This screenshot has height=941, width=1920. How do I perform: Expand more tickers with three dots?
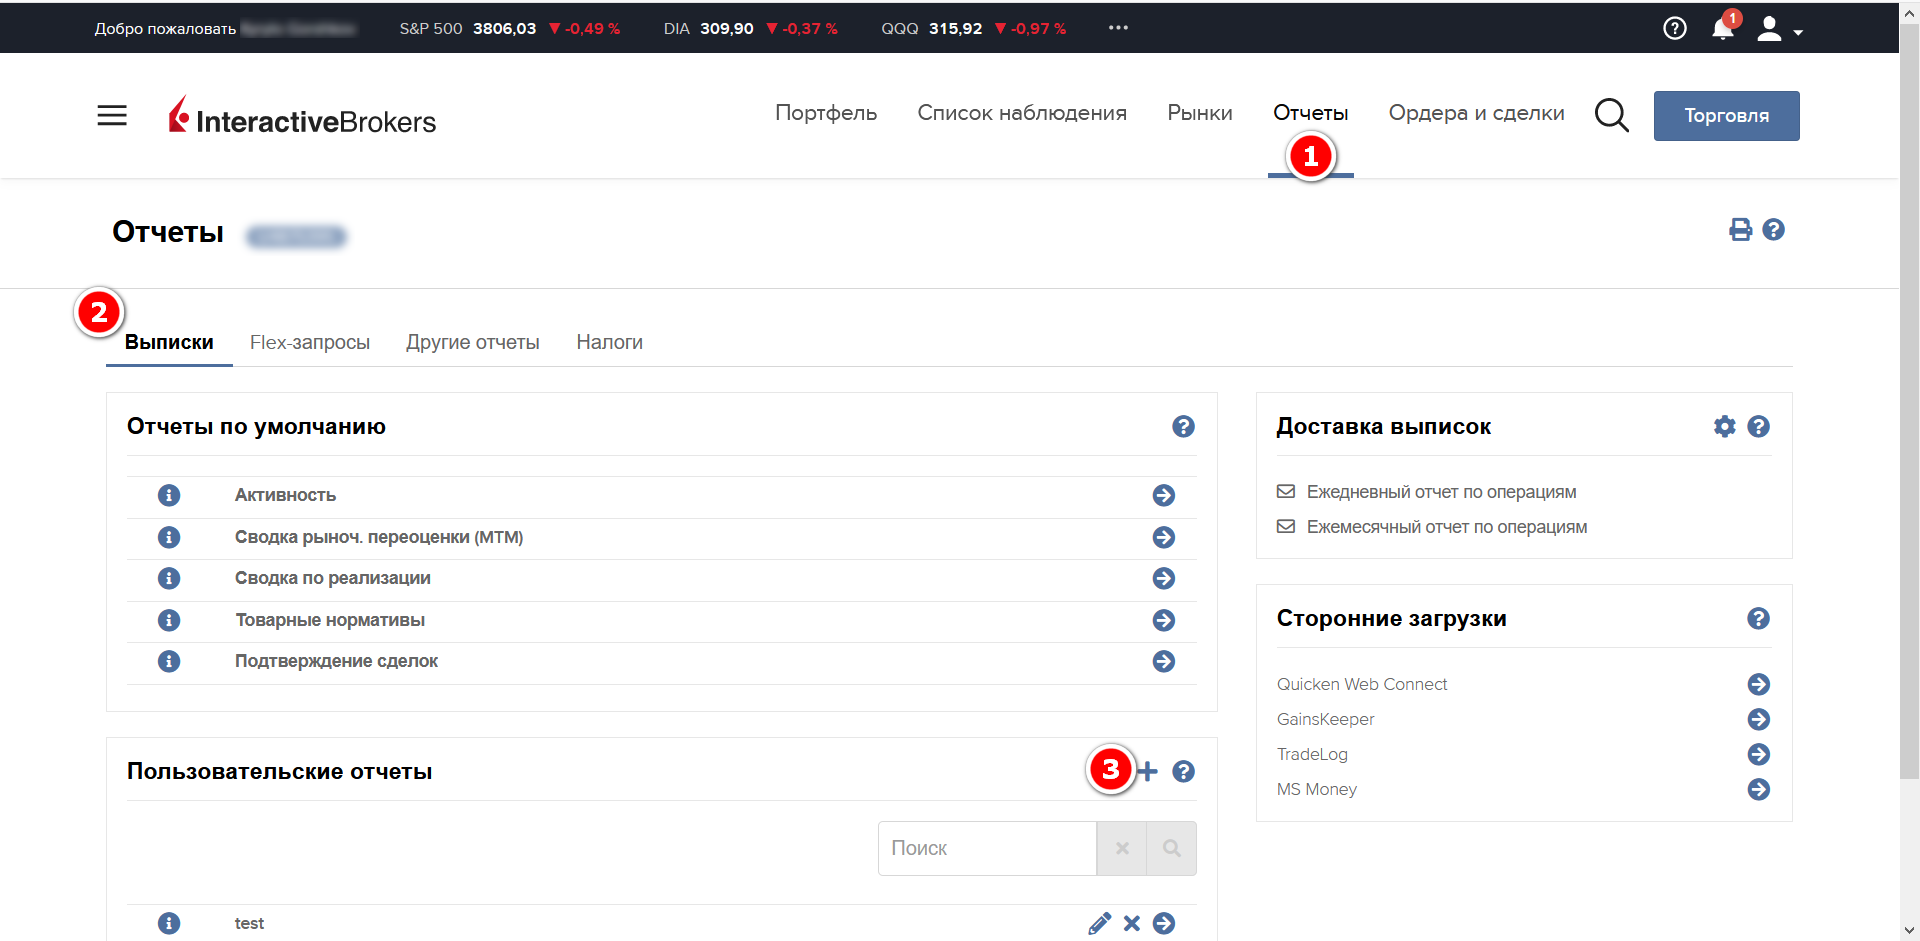tap(1118, 28)
